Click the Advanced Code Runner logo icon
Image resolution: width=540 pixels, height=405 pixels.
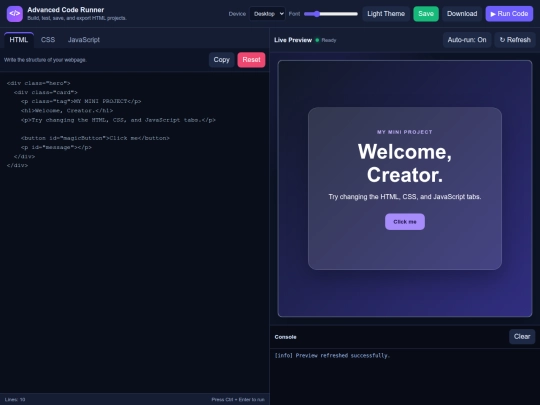pyautogui.click(x=14, y=14)
